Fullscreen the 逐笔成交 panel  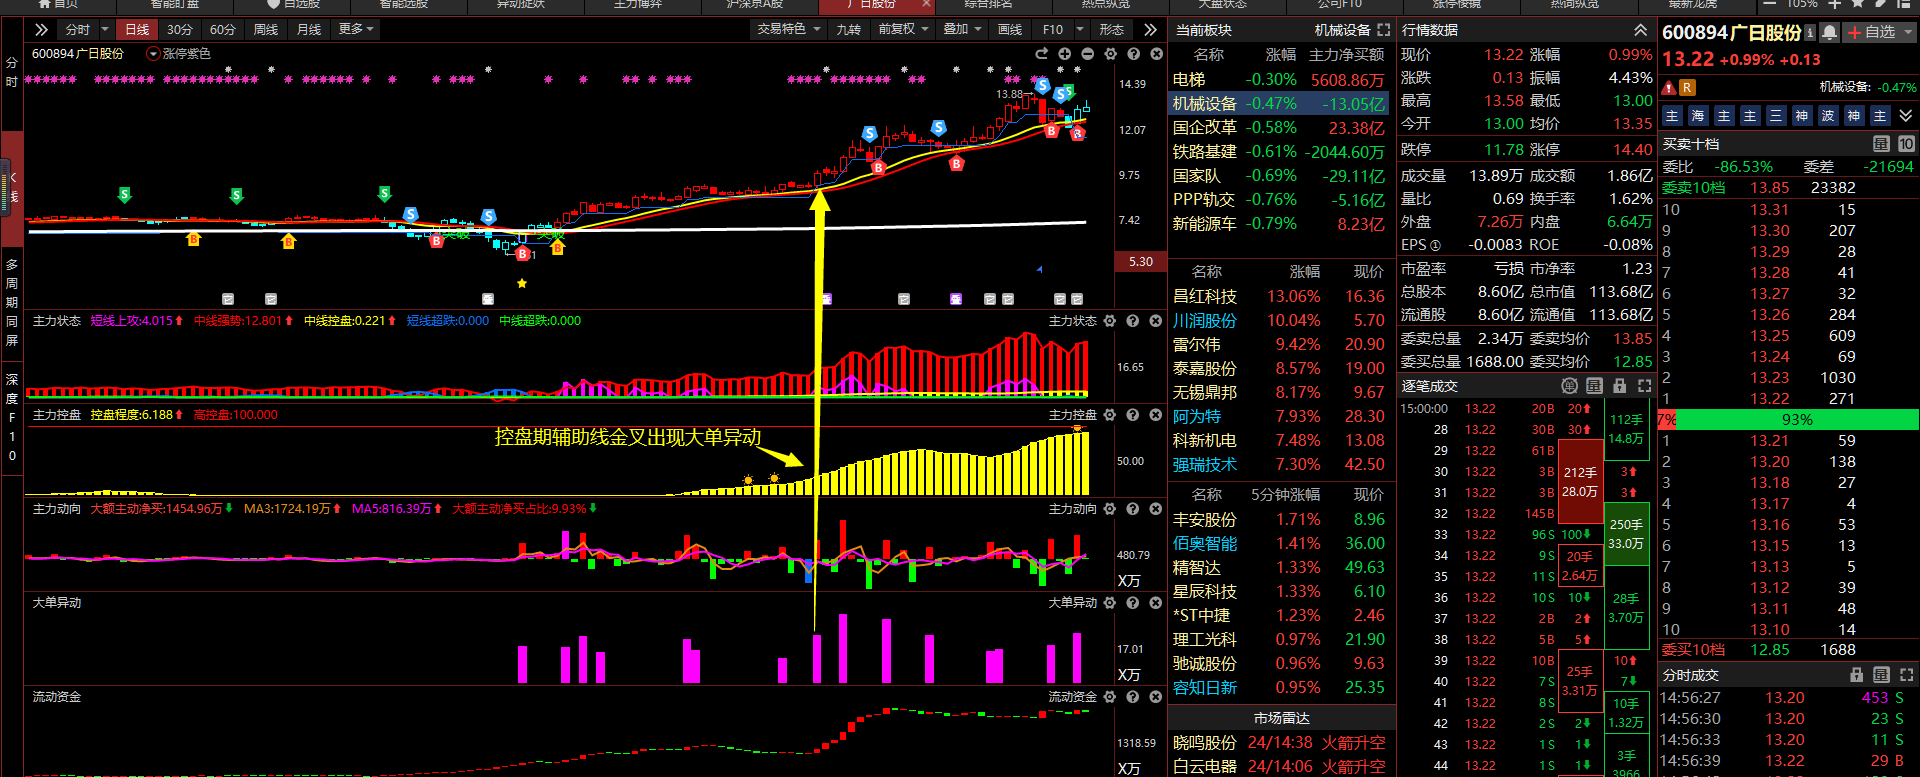[x=1644, y=386]
